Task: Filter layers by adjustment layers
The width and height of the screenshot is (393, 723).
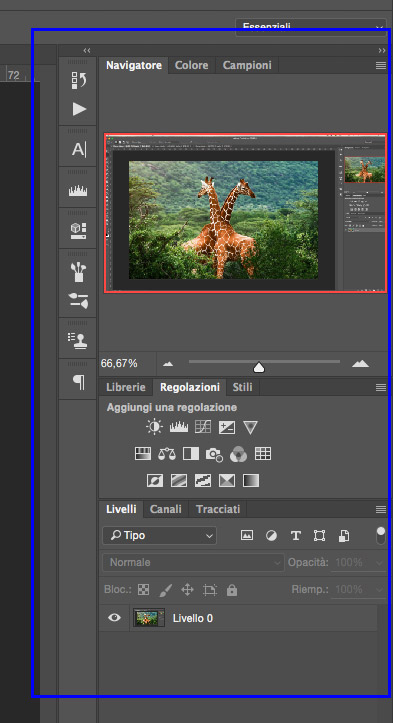Action: [272, 536]
